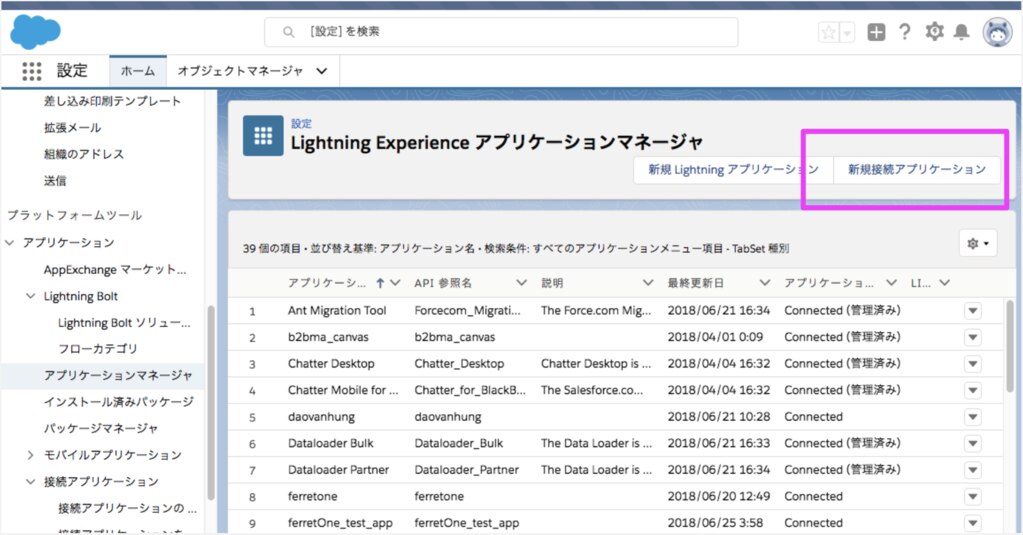The height and width of the screenshot is (535, 1023).
Task: Click the Chatter_Desktop API name cell
Action: point(459,364)
